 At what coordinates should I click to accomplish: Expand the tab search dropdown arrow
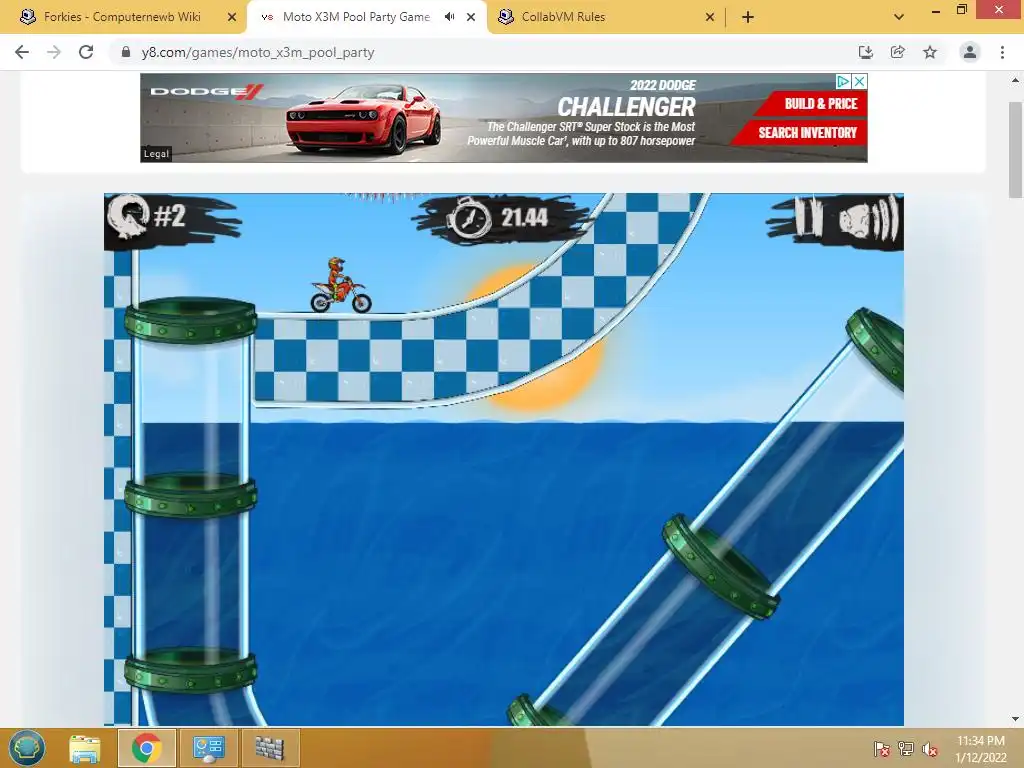(x=899, y=17)
